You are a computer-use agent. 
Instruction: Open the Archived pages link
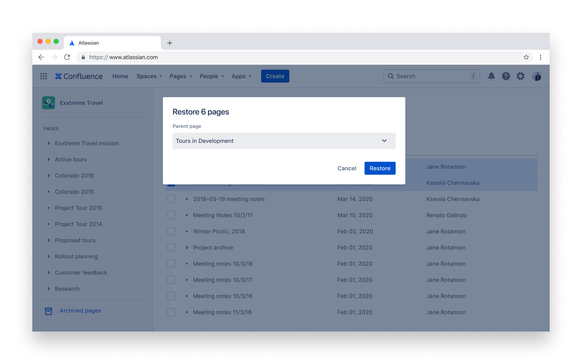(x=80, y=311)
